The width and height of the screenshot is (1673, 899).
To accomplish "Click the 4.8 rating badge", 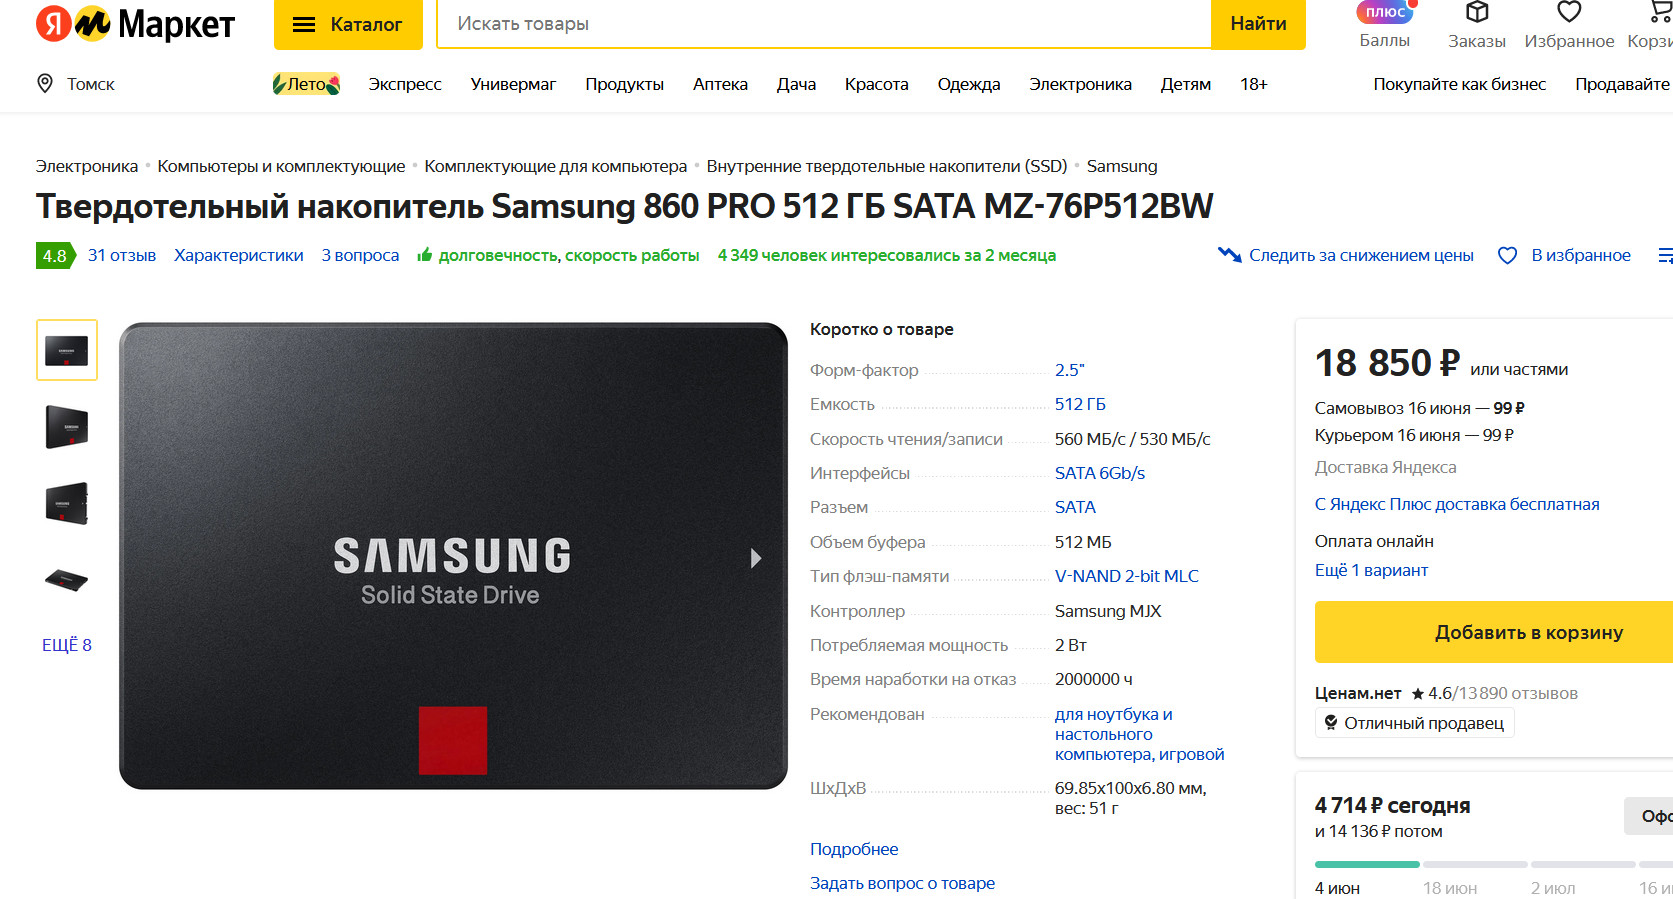I will (55, 256).
